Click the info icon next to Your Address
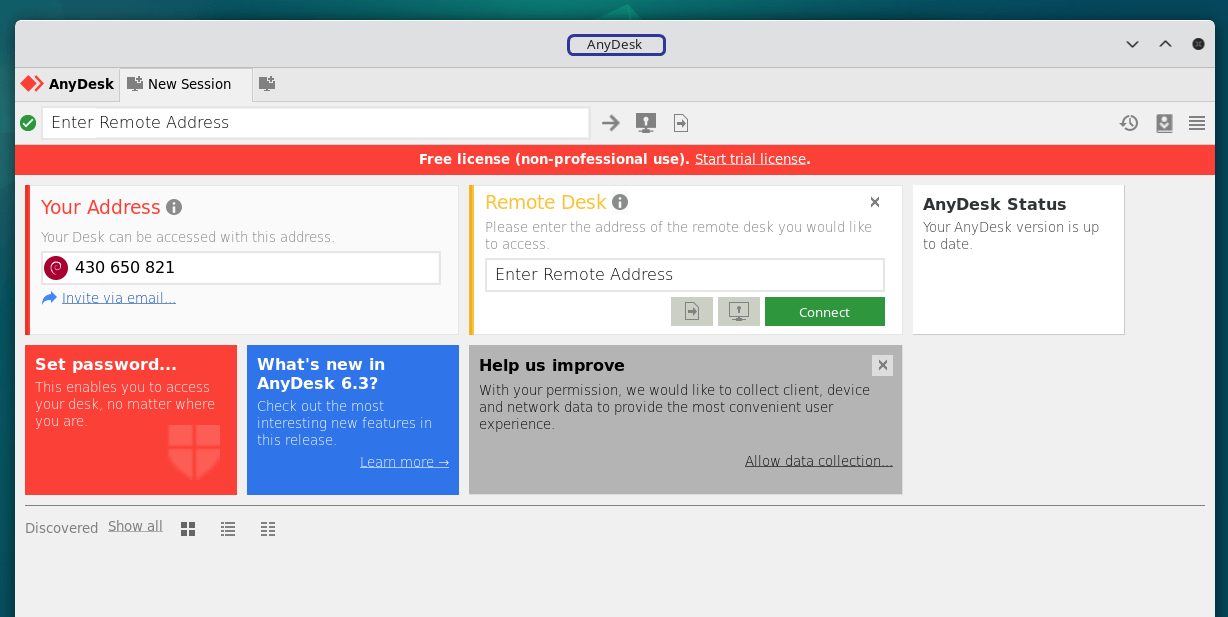 point(174,207)
